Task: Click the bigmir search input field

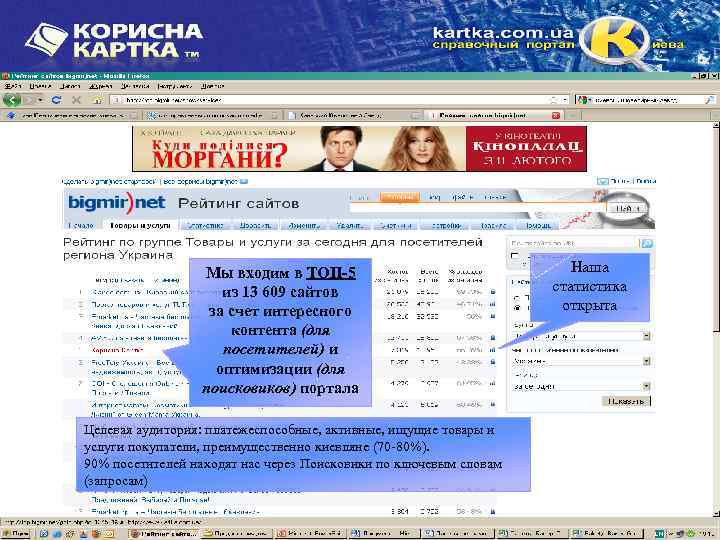Action: click(476, 208)
